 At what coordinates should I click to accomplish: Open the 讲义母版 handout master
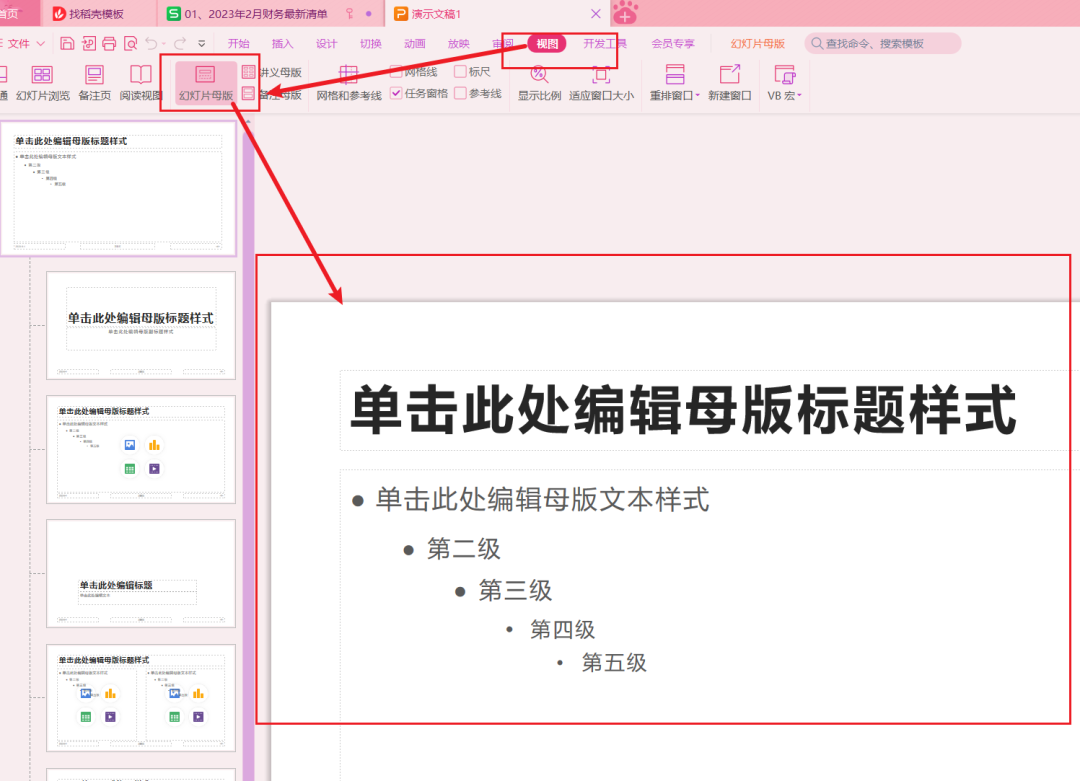[272, 72]
